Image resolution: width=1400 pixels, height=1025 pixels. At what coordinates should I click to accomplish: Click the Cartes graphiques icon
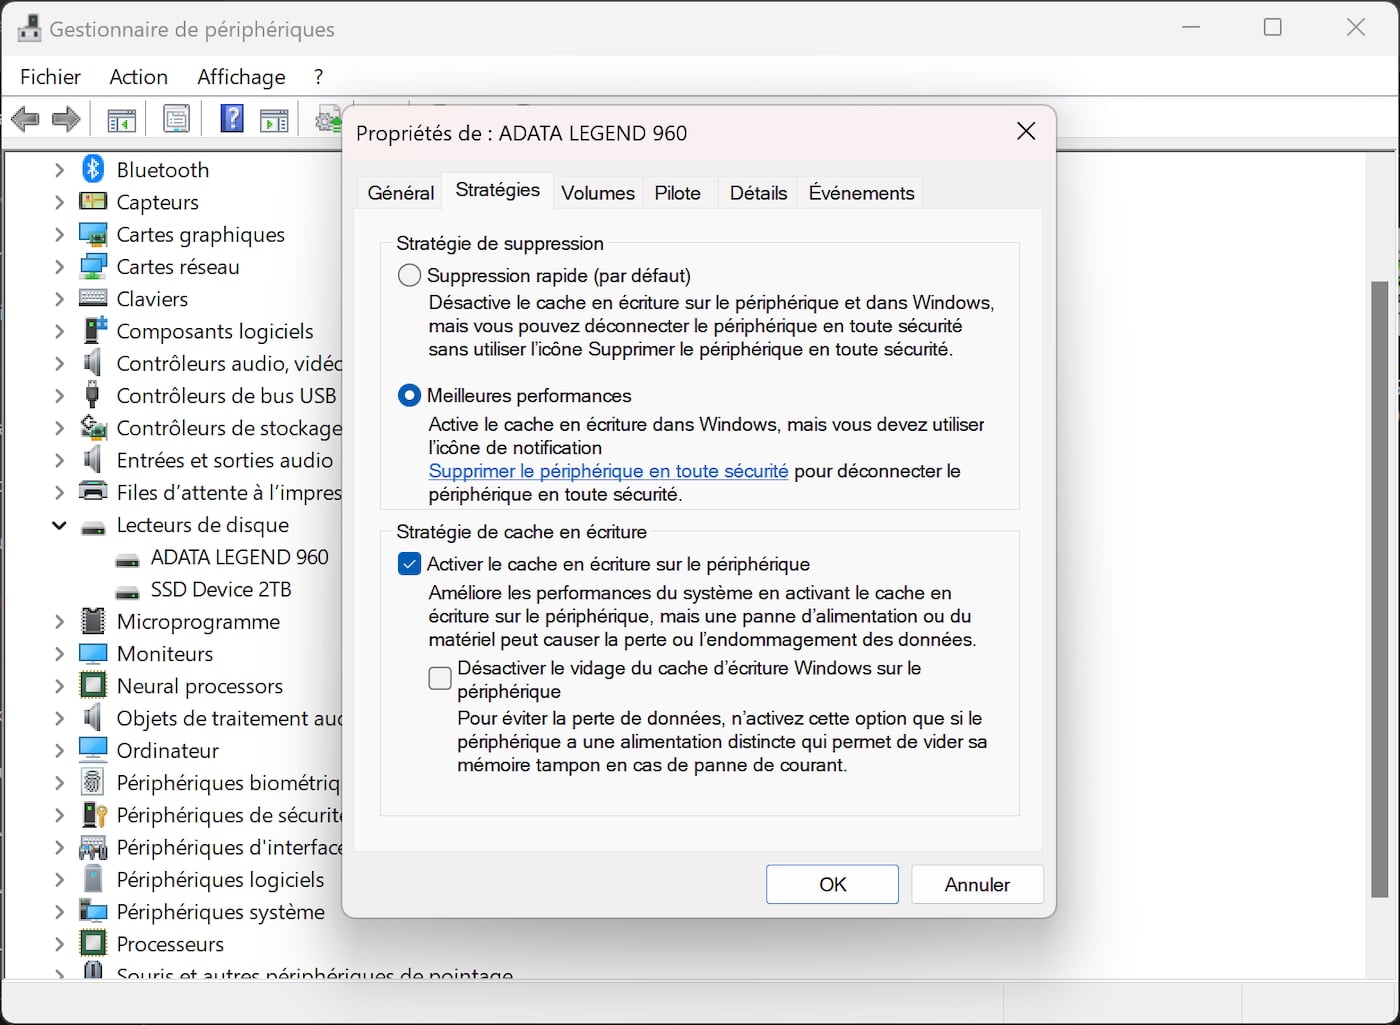pyautogui.click(x=93, y=234)
